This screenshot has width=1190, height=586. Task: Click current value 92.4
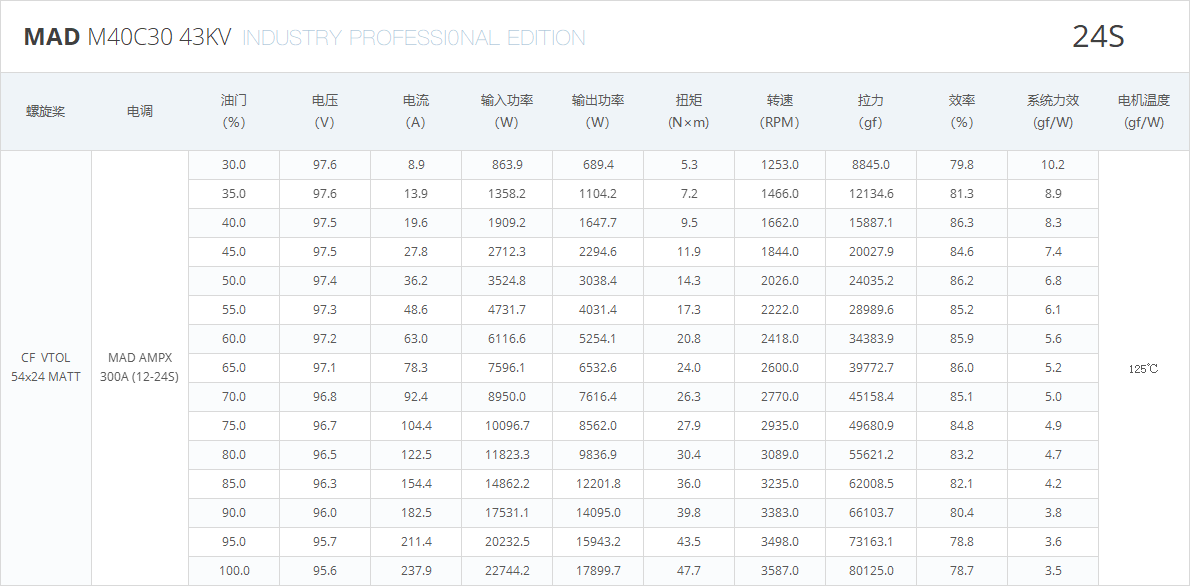click(x=416, y=396)
